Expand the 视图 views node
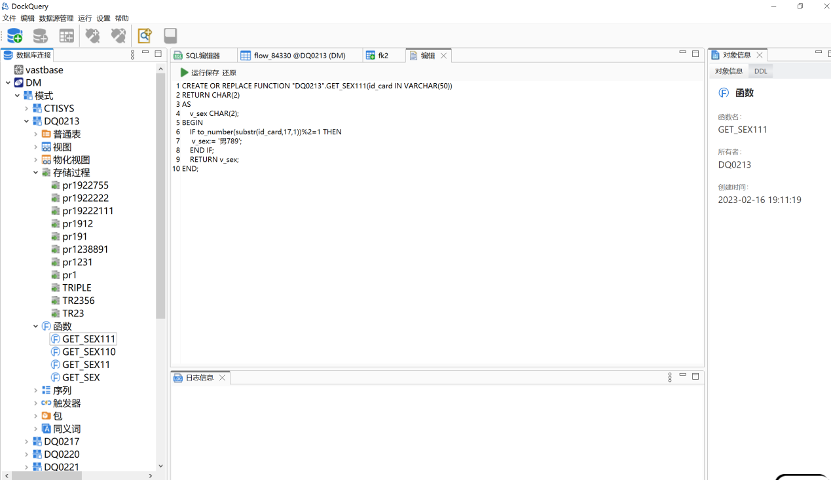 (36, 147)
